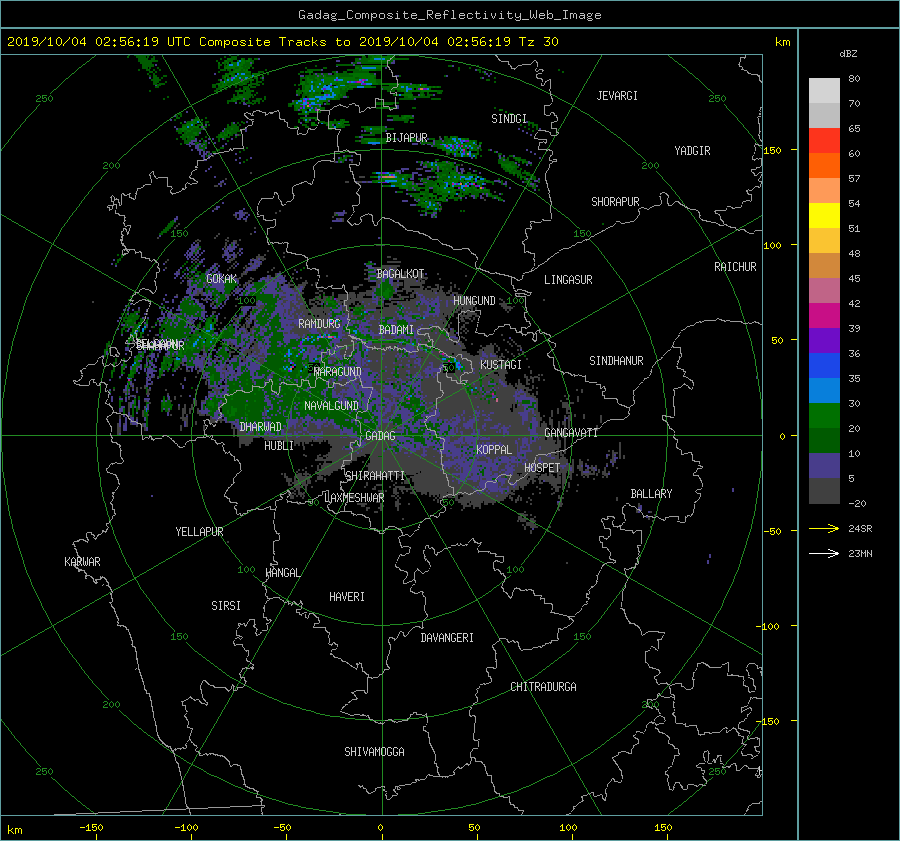
Task: Click the DAVANGERI city label
Action: tap(447, 638)
